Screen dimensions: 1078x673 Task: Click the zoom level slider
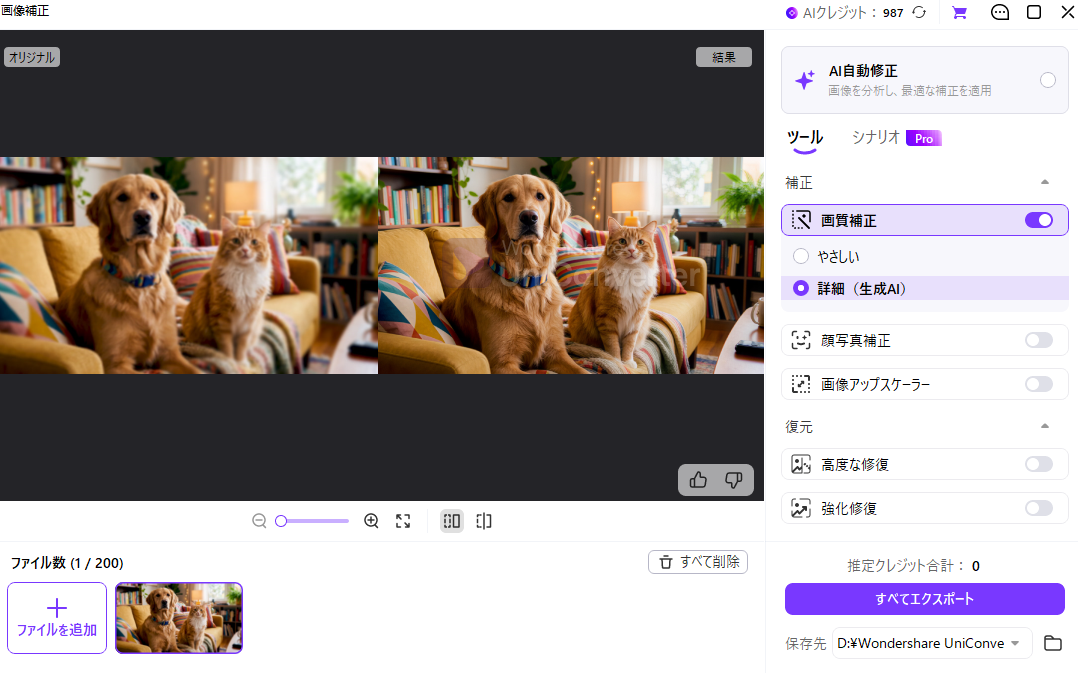[x=311, y=521]
